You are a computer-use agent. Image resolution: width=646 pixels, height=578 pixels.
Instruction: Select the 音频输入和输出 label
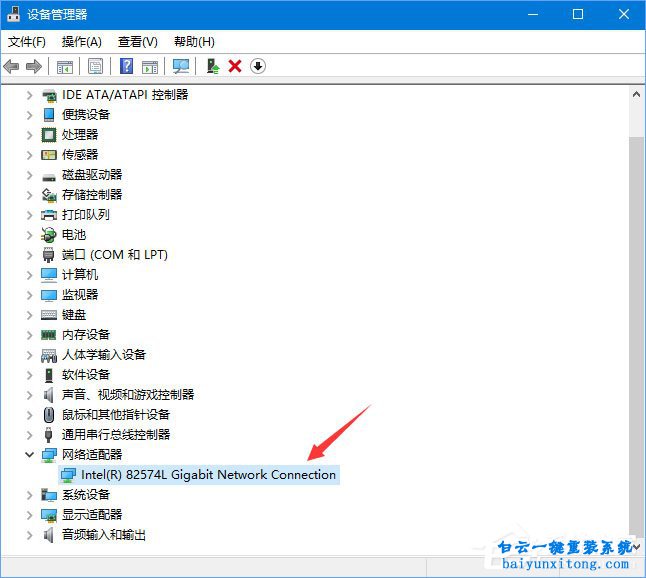tap(104, 535)
